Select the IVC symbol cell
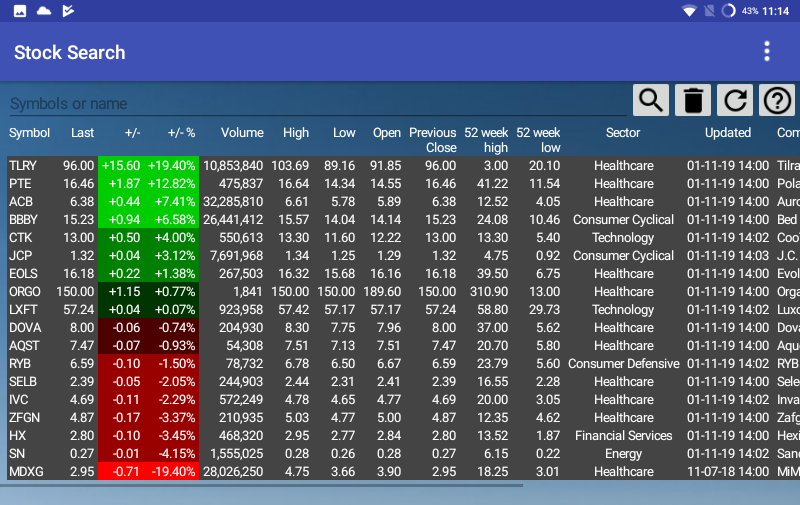This screenshot has width=800, height=505. (18, 399)
